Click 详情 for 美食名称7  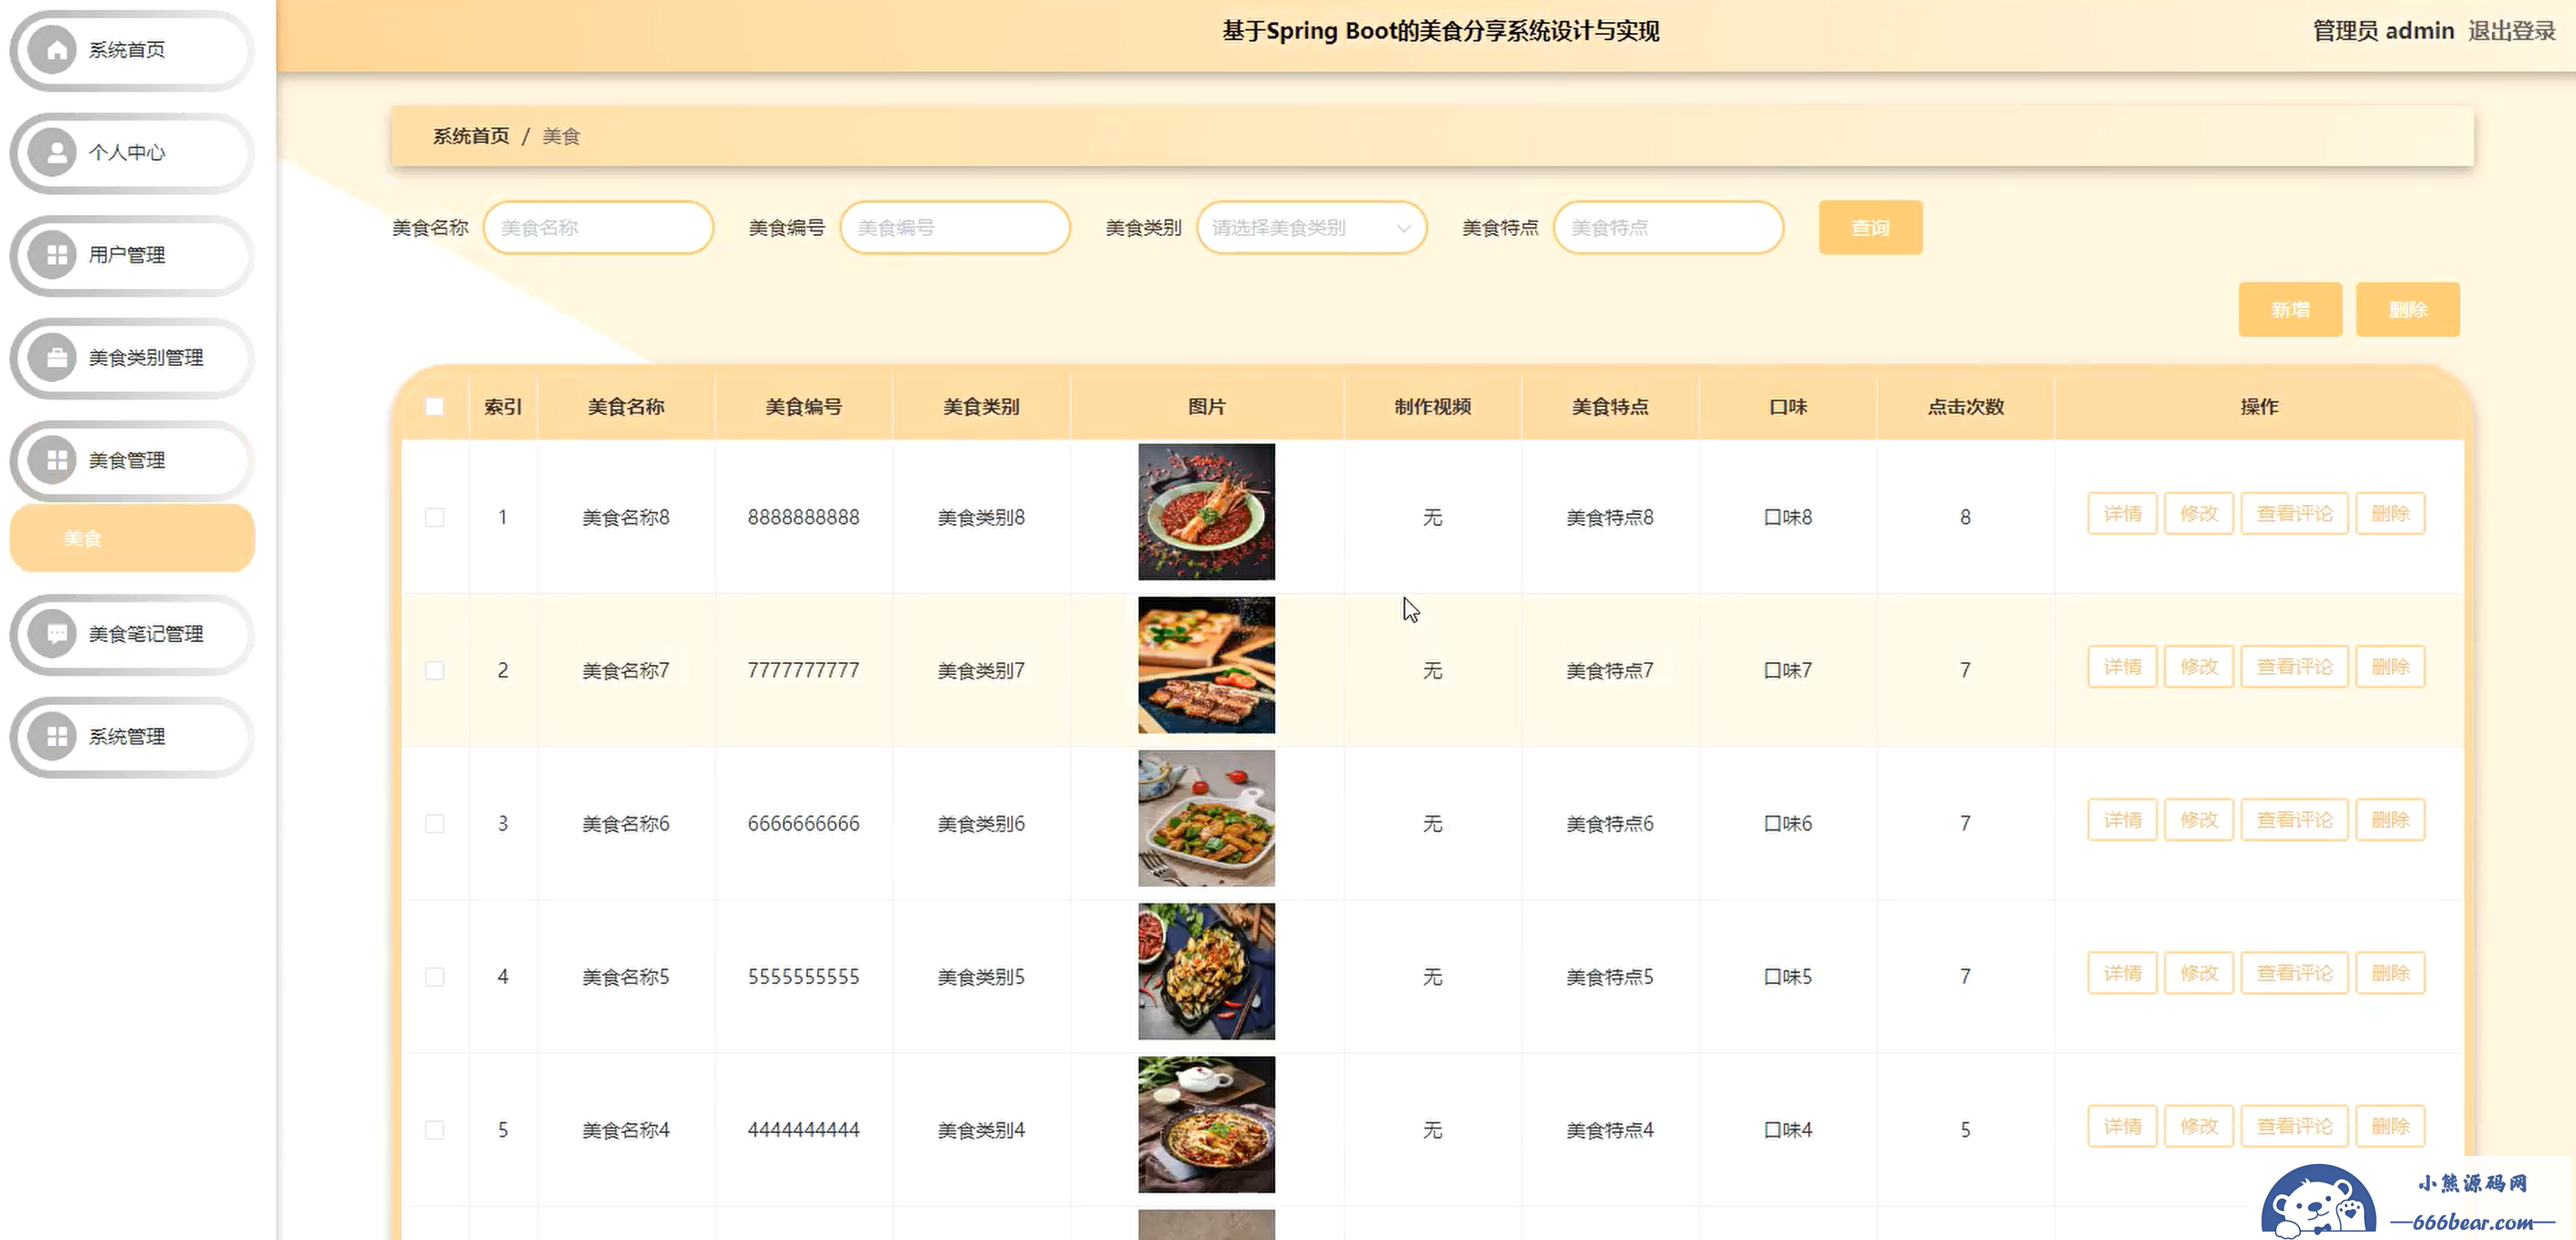tap(2122, 667)
